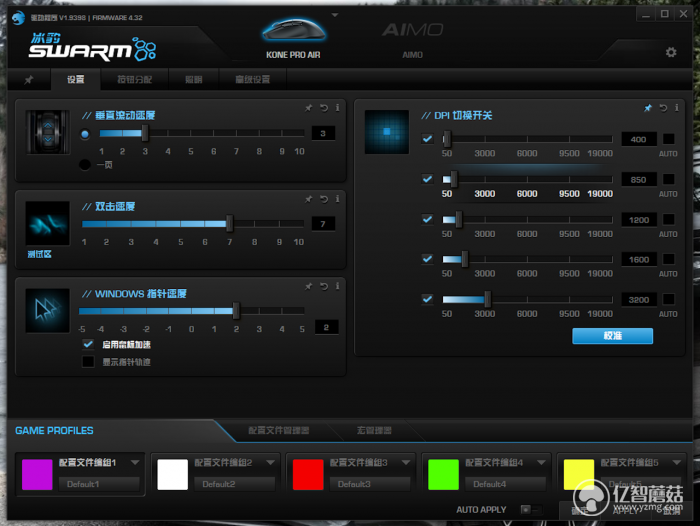The height and width of the screenshot is (526, 700).
Task: Click the 3200 DPI slider handle
Action: pyautogui.click(x=488, y=299)
